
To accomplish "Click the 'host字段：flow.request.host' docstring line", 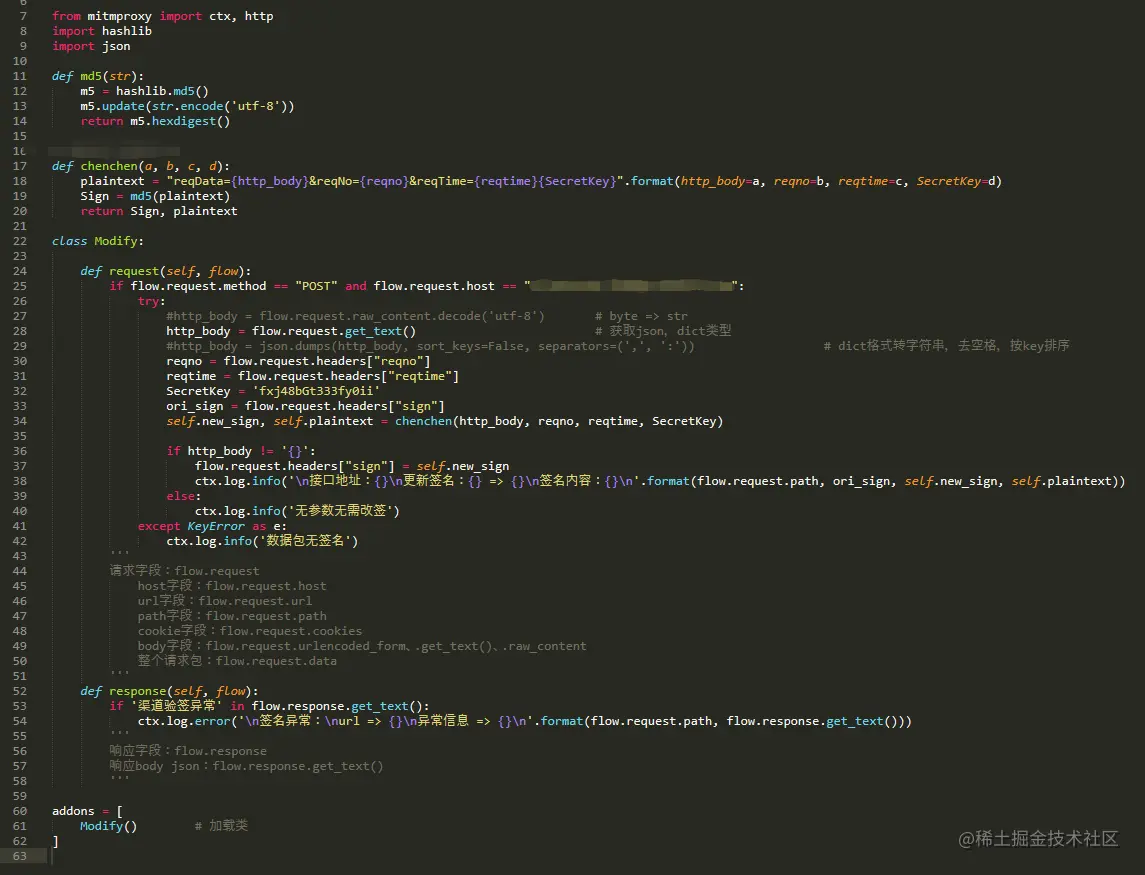I will (231, 586).
